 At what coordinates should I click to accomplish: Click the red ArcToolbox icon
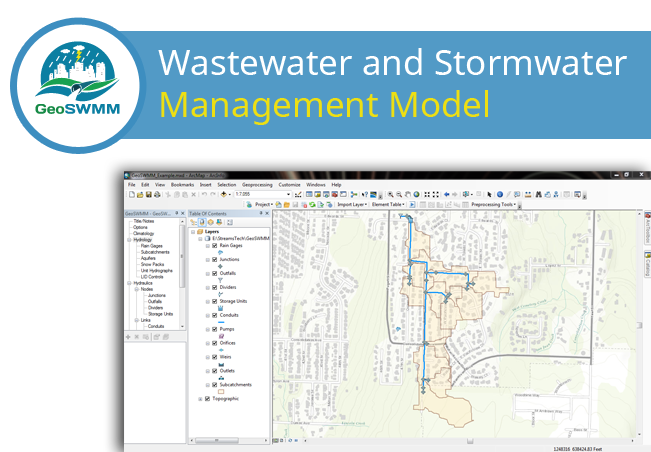334,194
